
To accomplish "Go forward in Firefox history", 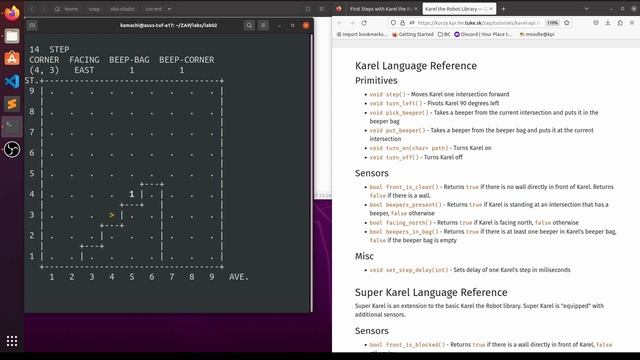I will (x=352, y=23).
